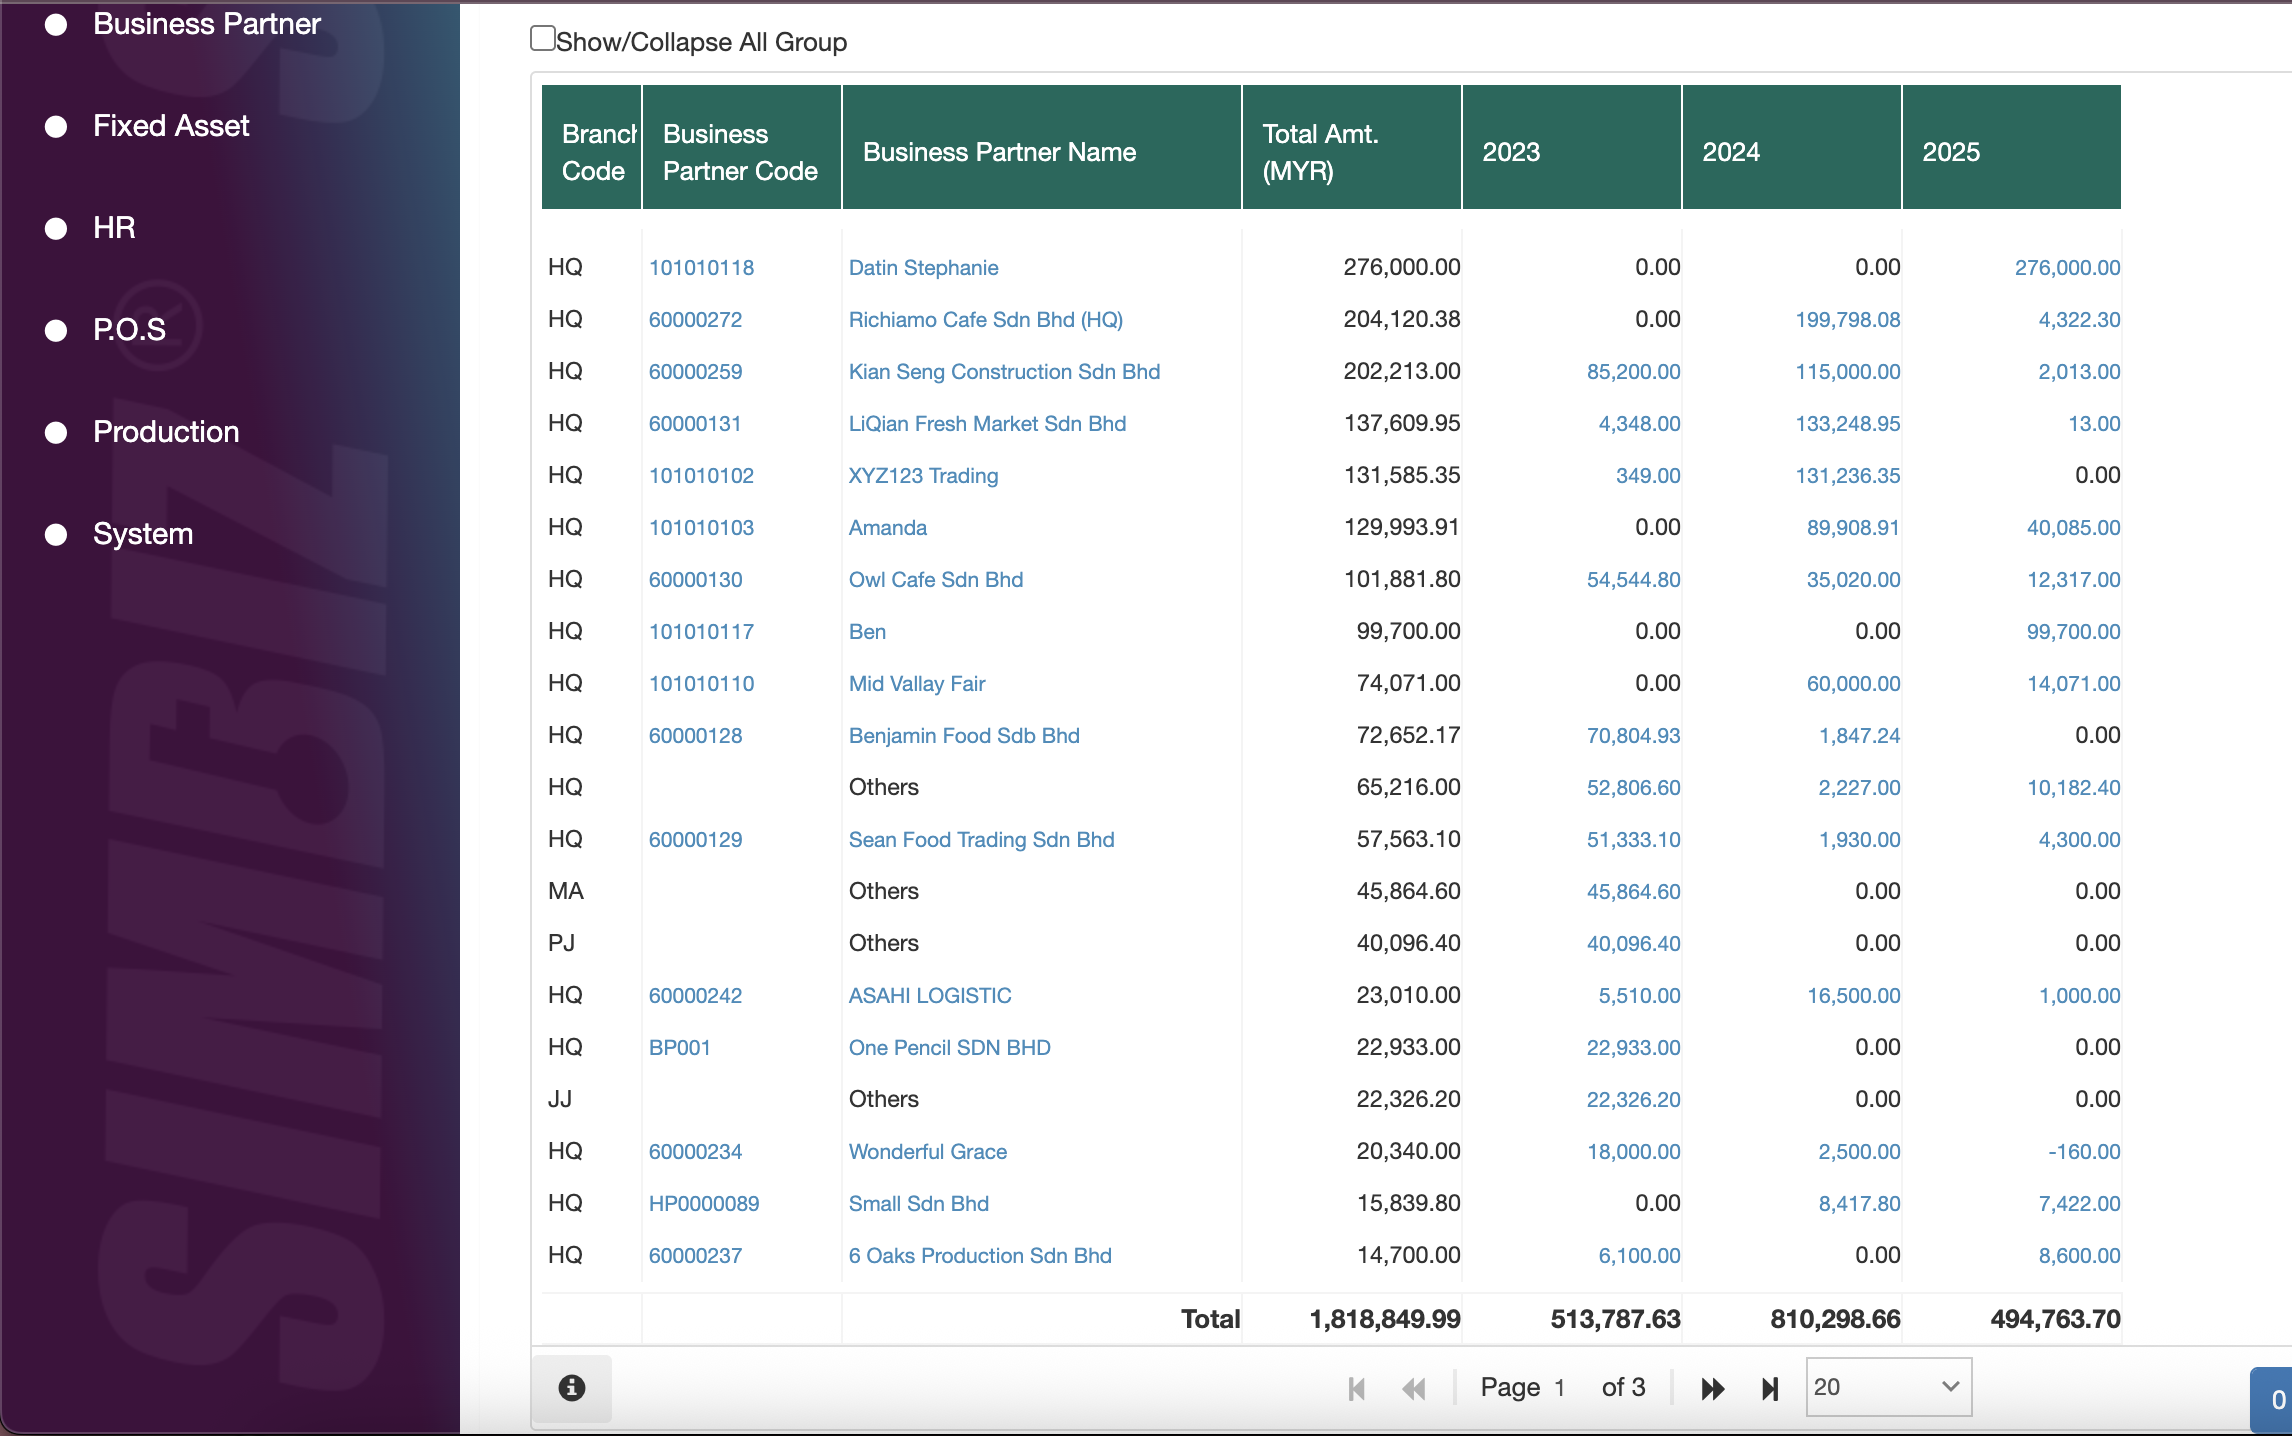The width and height of the screenshot is (2292, 1436).
Task: Go to first page arrow
Action: [1357, 1389]
